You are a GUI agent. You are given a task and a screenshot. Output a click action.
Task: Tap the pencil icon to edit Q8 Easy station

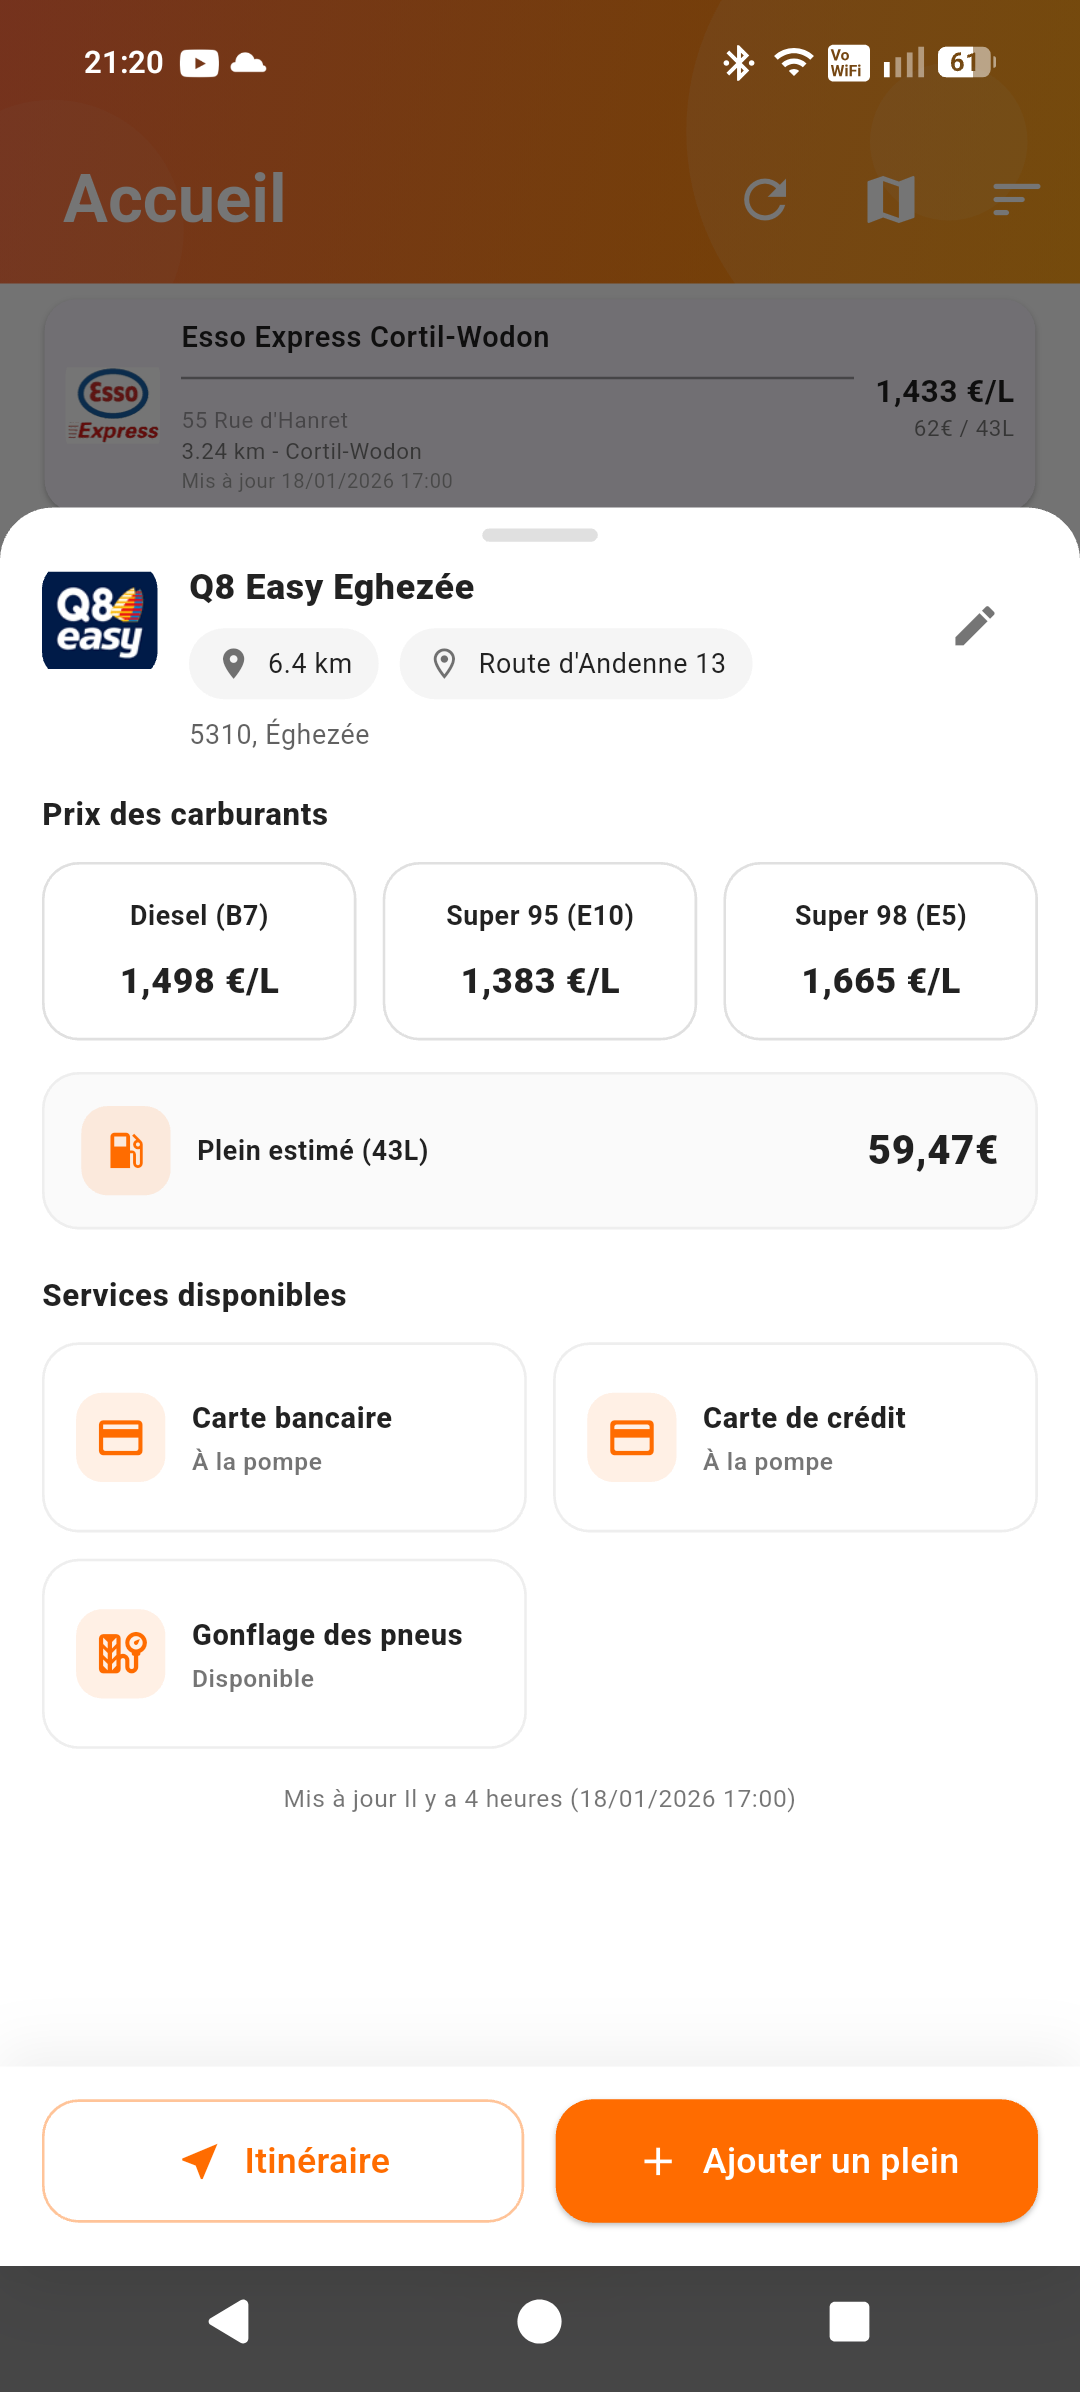pos(974,625)
